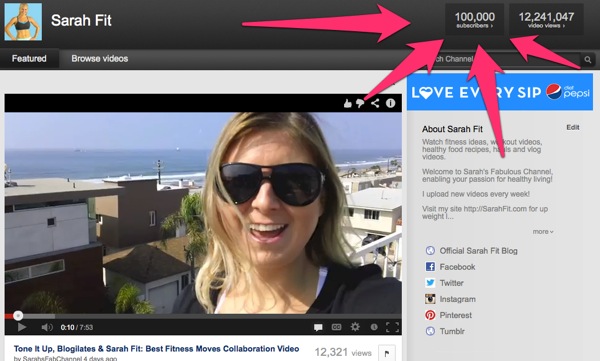Screen dimensions: 600x361
Task: Mute the video using the speaker icon
Action: 47,327
